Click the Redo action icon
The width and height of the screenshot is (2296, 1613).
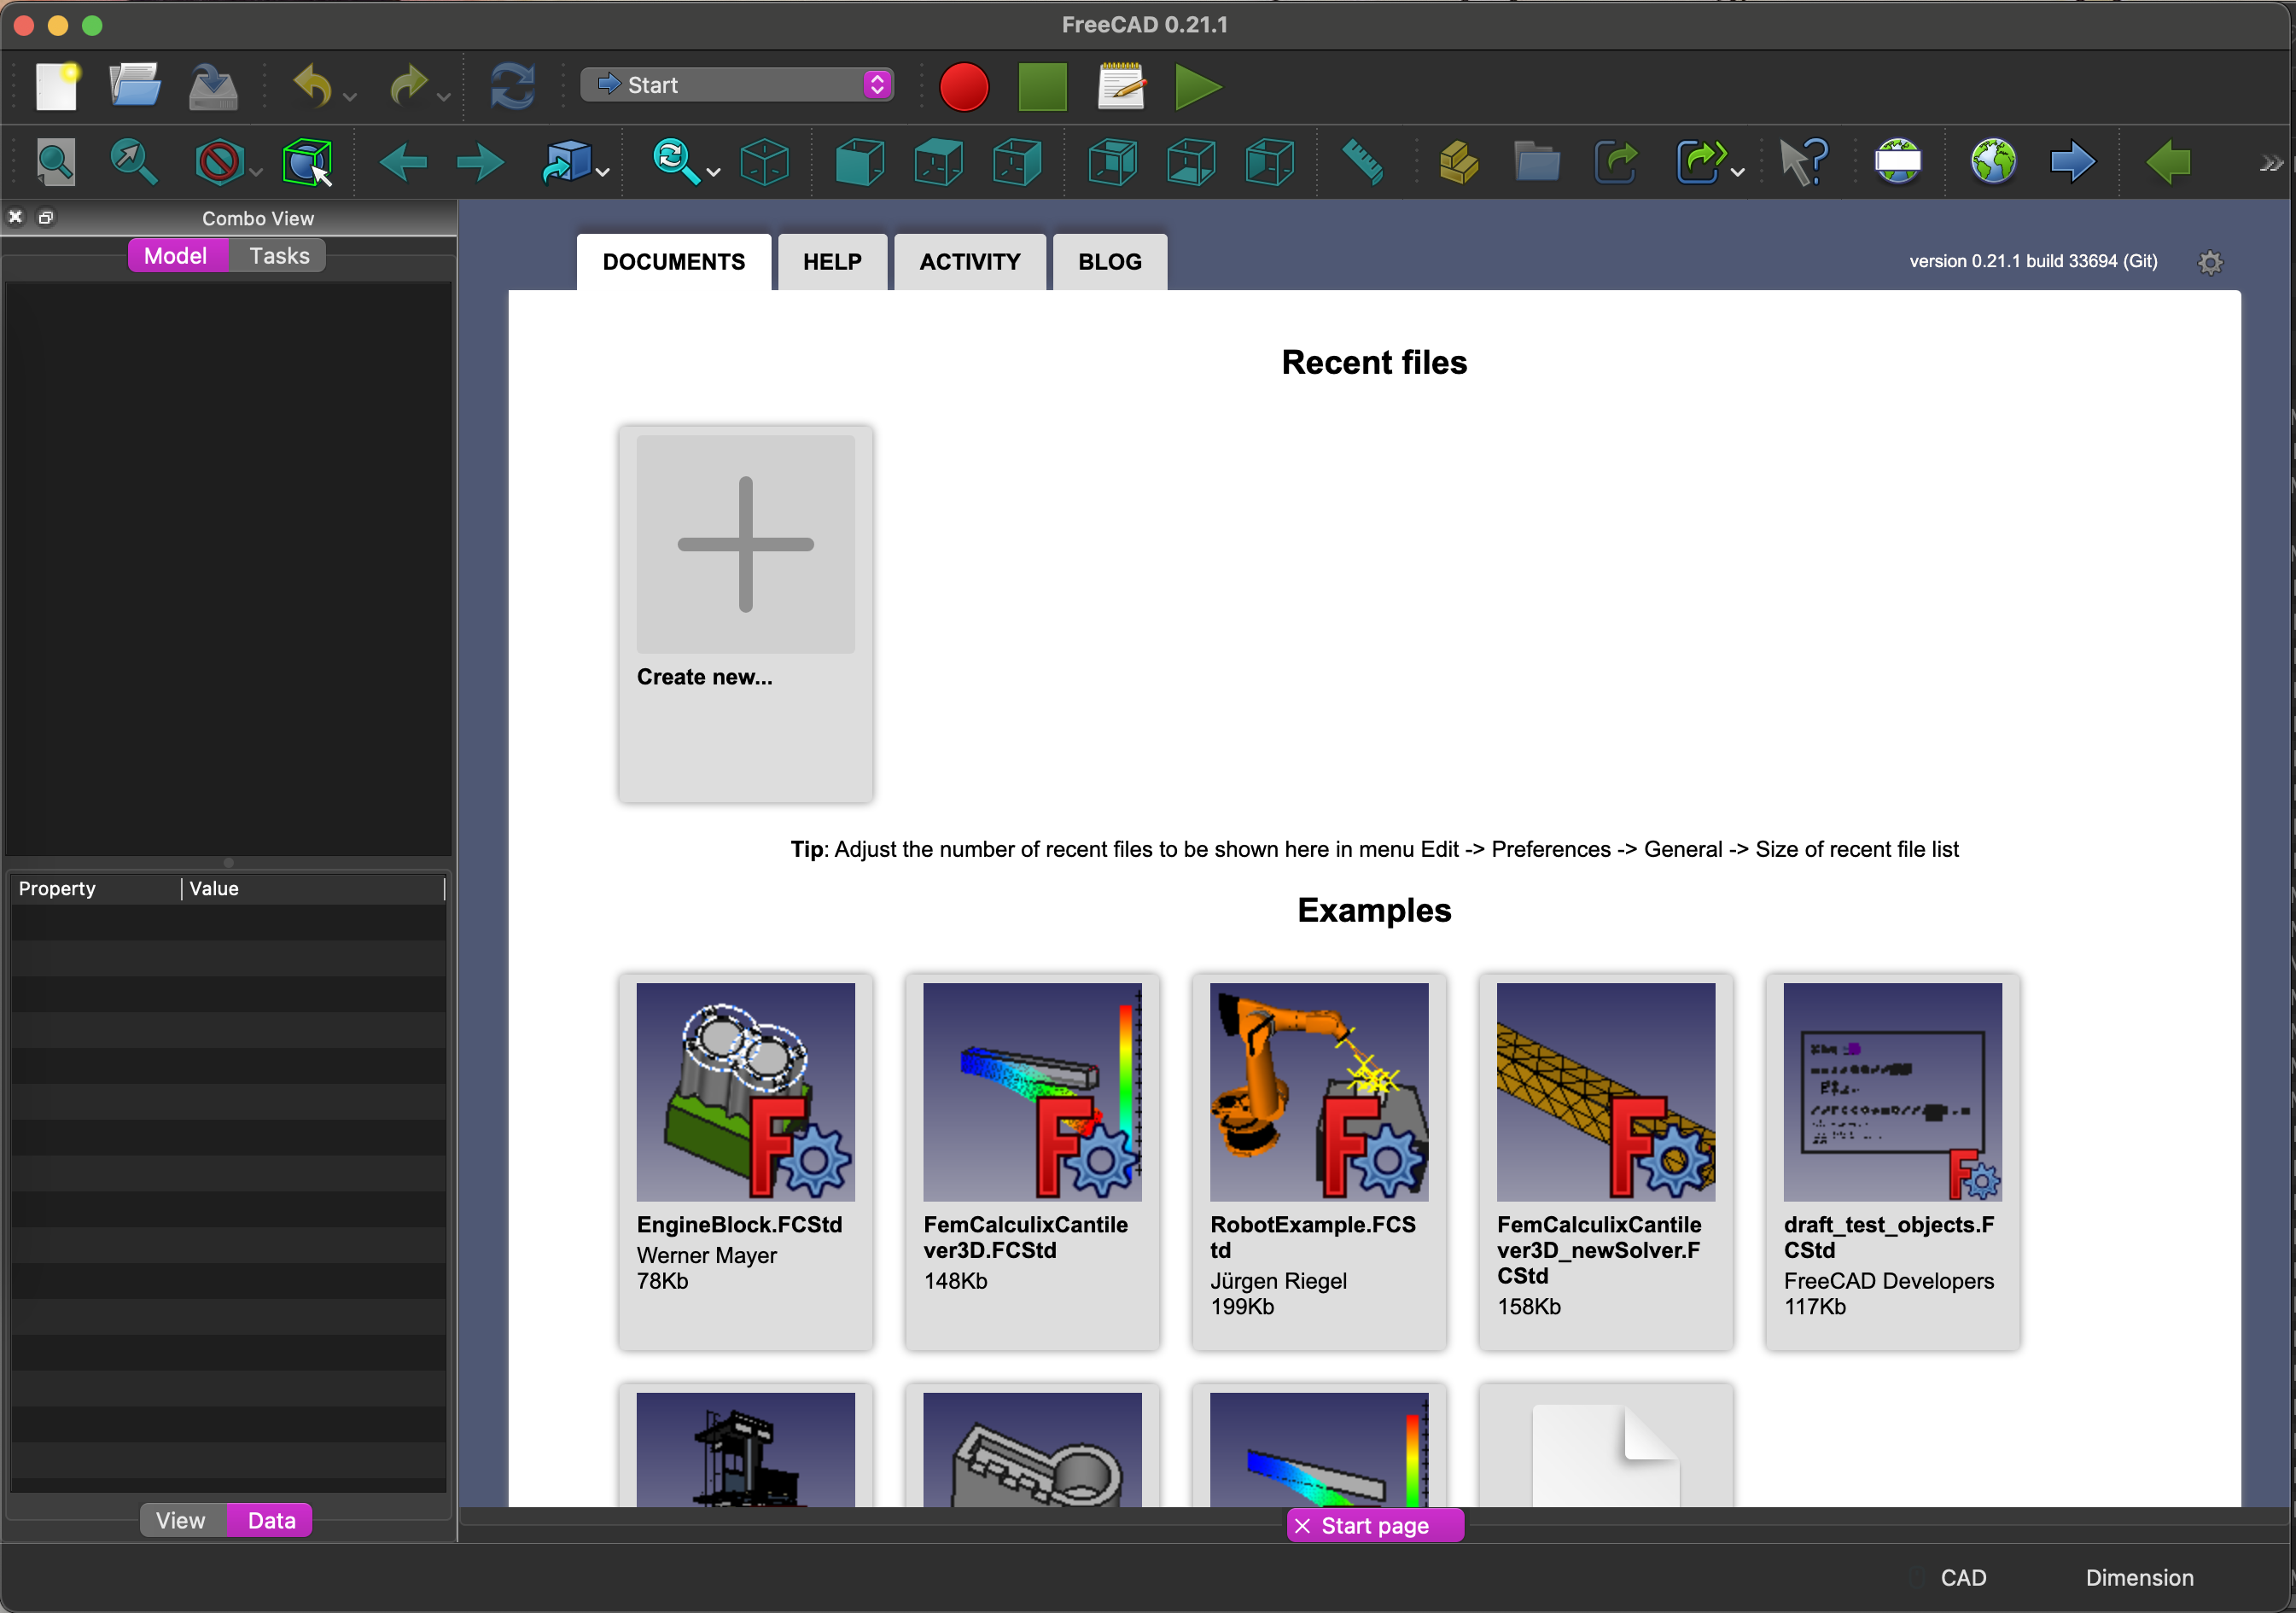coord(404,82)
